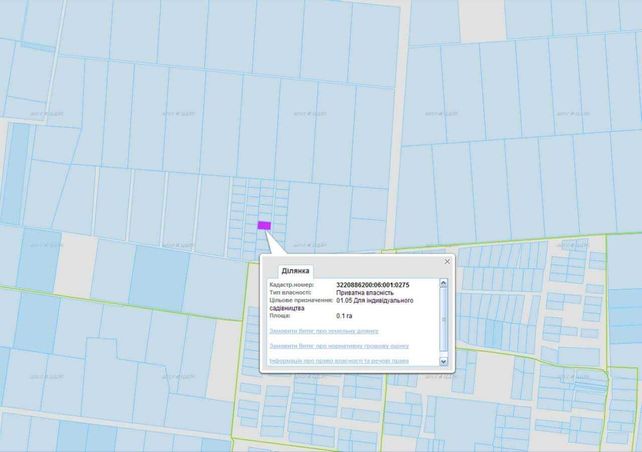Close the parcel info popup

tap(447, 261)
